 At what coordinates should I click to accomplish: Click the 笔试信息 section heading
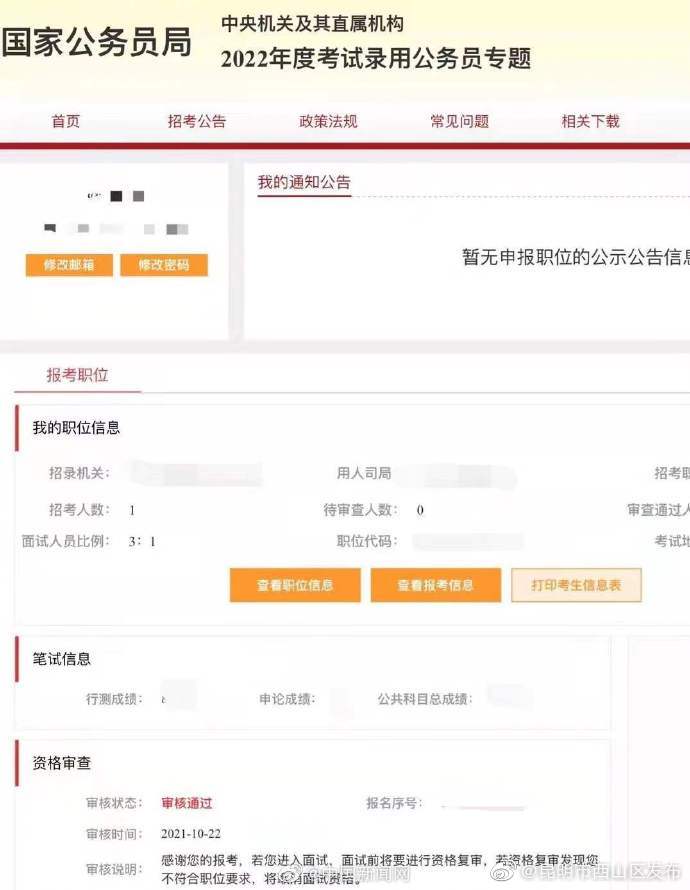[61, 658]
